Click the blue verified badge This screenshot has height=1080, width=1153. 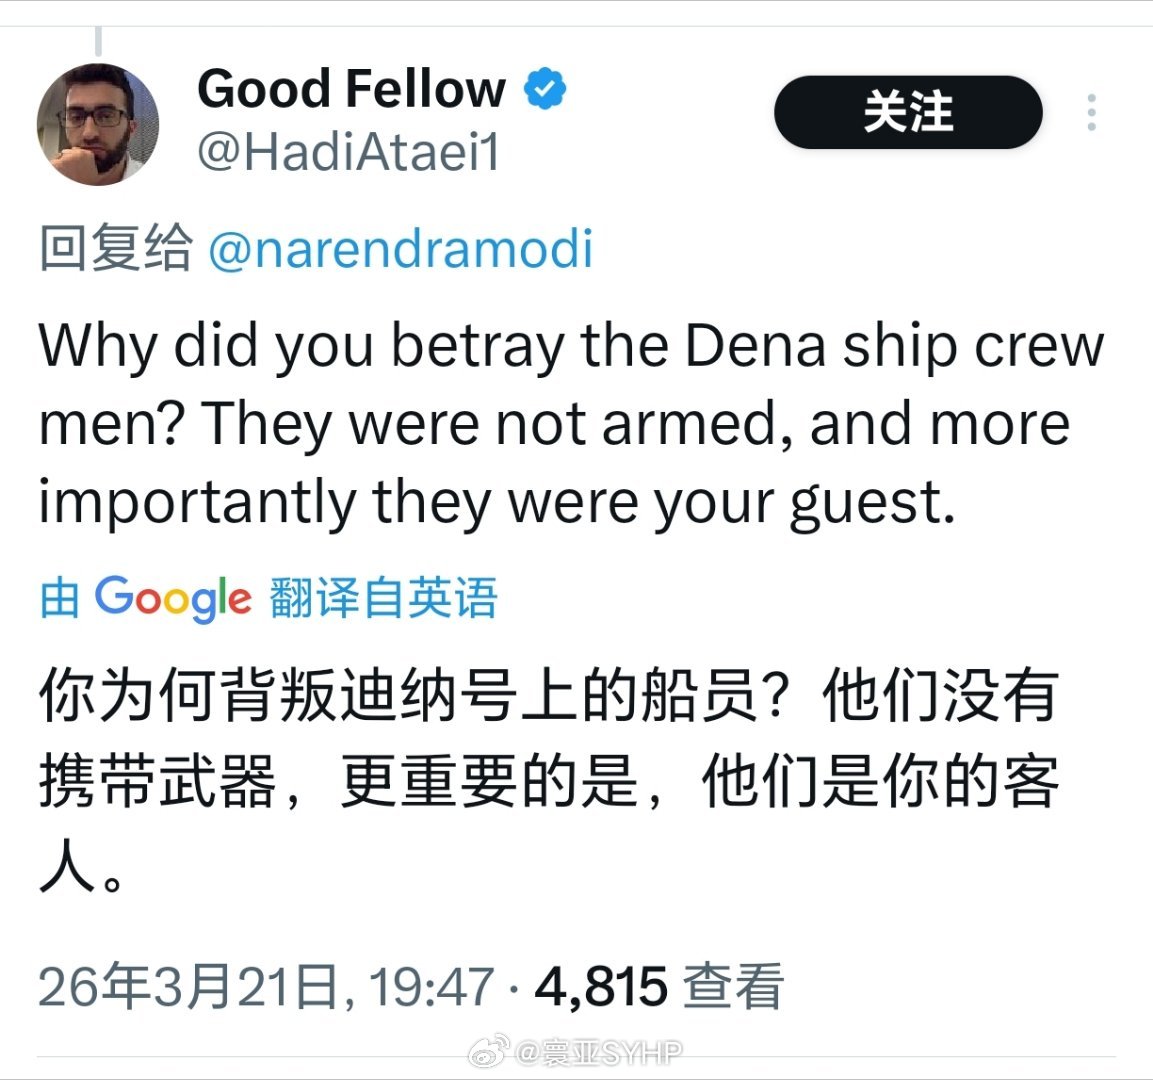pos(545,89)
